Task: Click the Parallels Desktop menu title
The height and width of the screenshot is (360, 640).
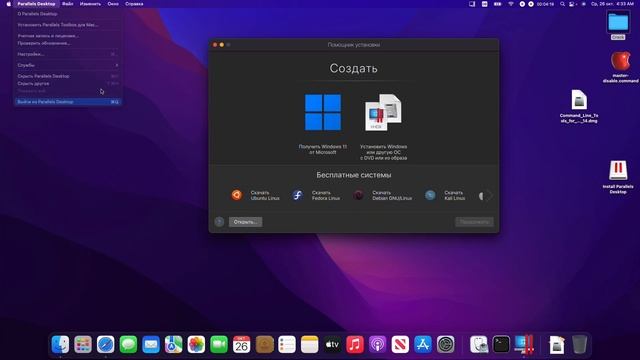Action: coord(36,4)
